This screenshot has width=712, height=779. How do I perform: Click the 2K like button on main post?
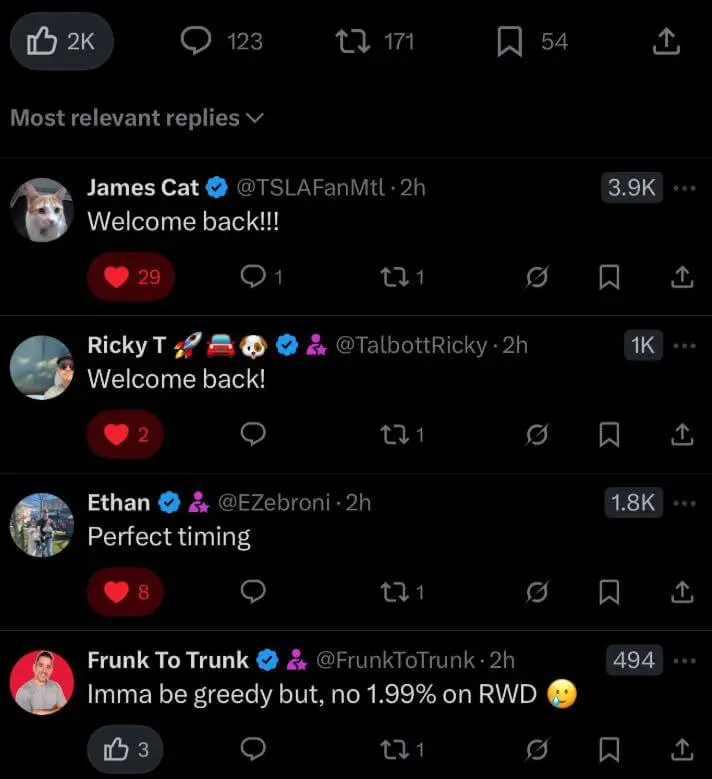pos(61,41)
